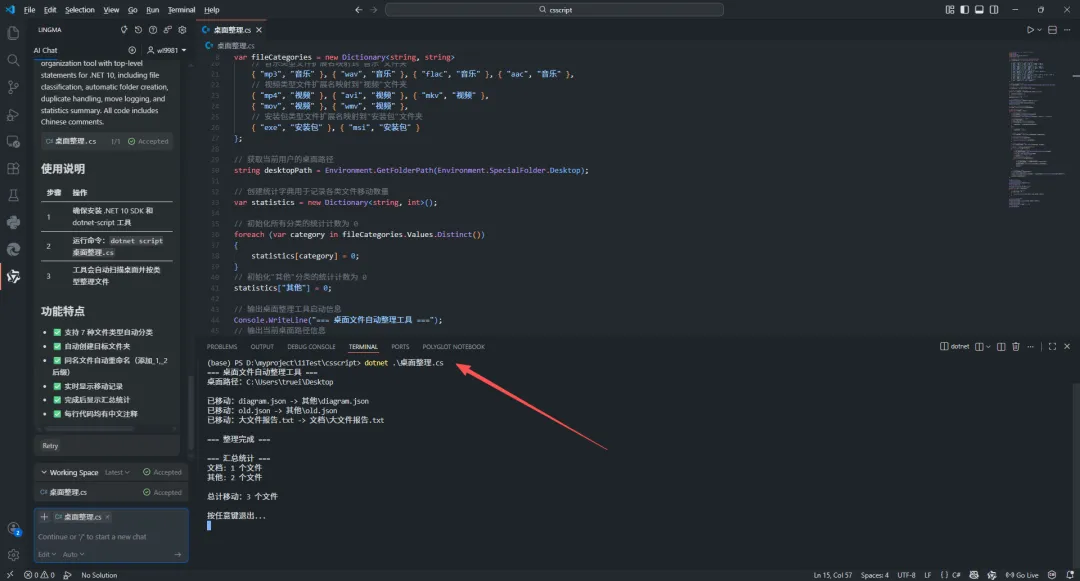Click the Ln 15, Col 57 status entry

(833, 575)
